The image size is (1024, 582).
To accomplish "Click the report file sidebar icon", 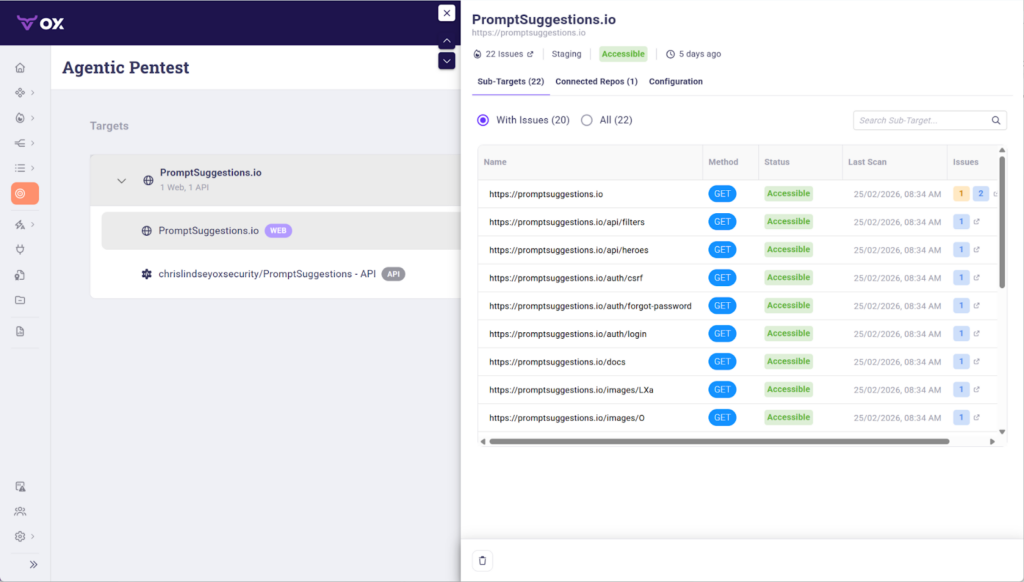I will (20, 331).
